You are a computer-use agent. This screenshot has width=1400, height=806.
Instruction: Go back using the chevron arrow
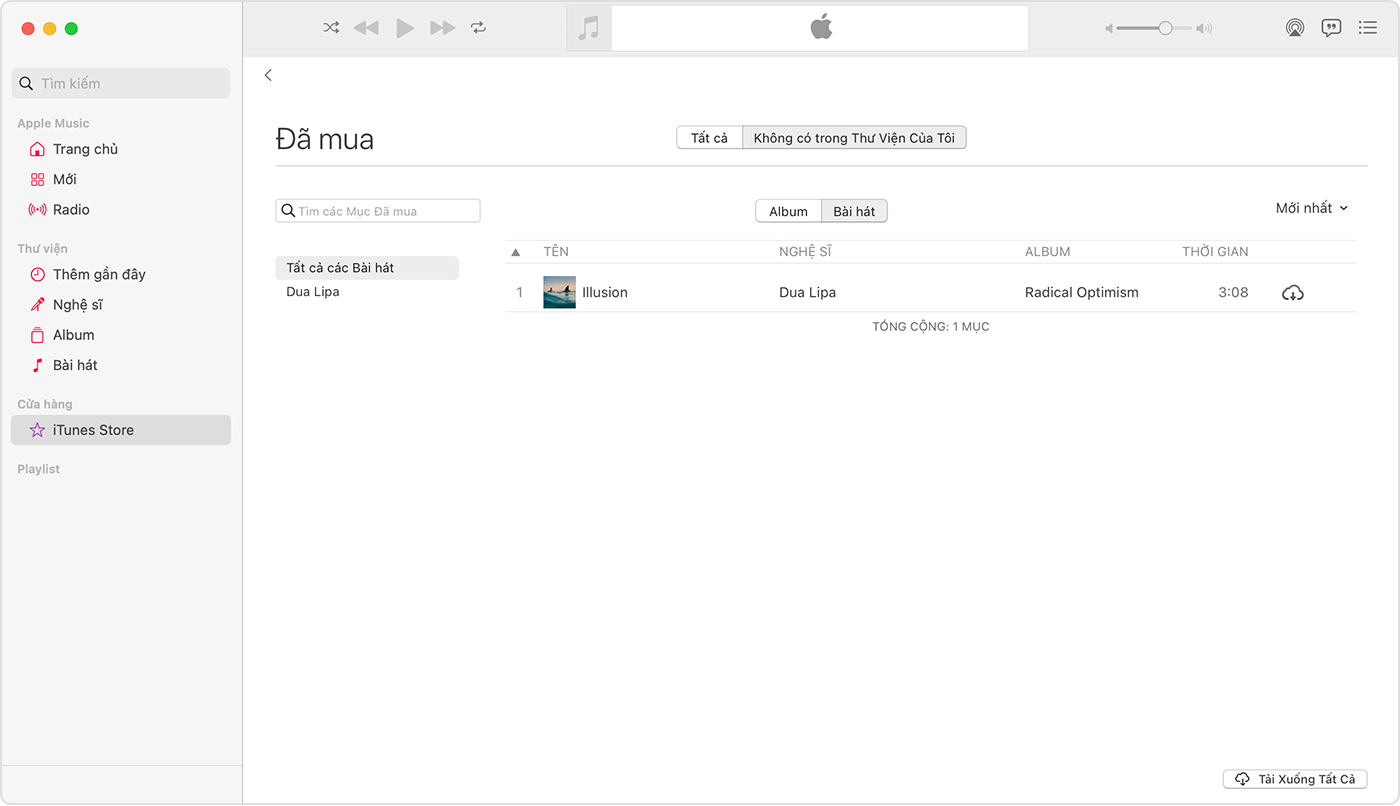tap(268, 75)
